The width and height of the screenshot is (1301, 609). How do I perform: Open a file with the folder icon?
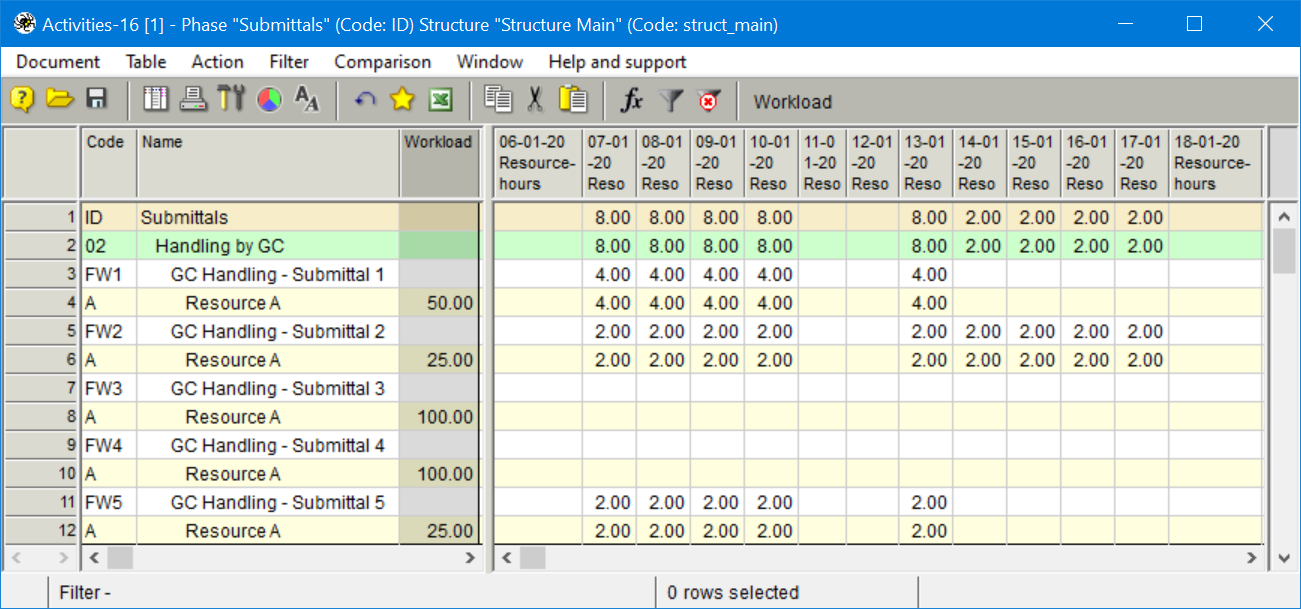(60, 99)
